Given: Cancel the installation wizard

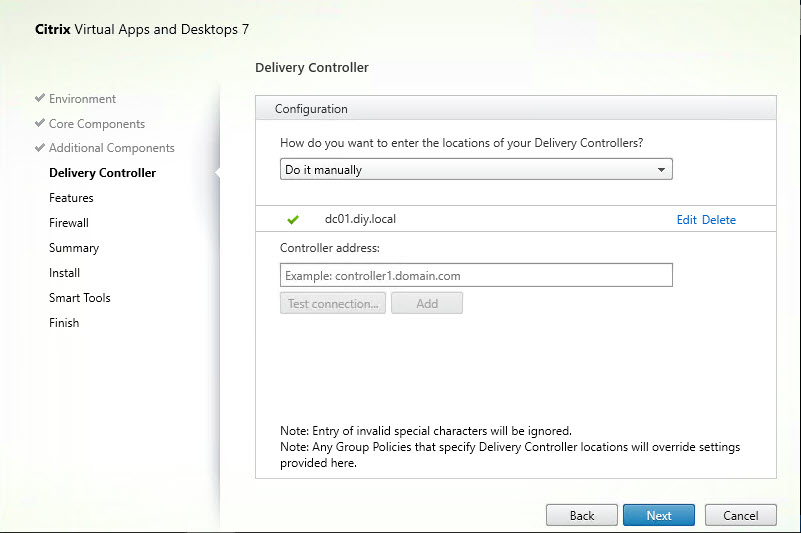Looking at the screenshot, I should (x=740, y=516).
